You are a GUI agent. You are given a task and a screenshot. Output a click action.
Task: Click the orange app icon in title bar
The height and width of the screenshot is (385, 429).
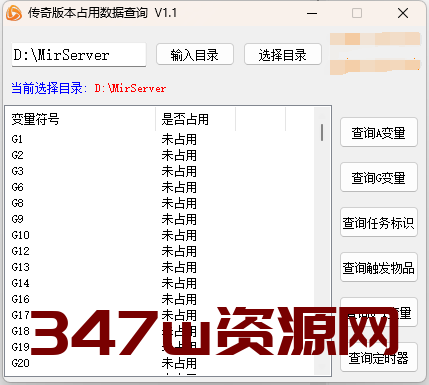(14, 13)
